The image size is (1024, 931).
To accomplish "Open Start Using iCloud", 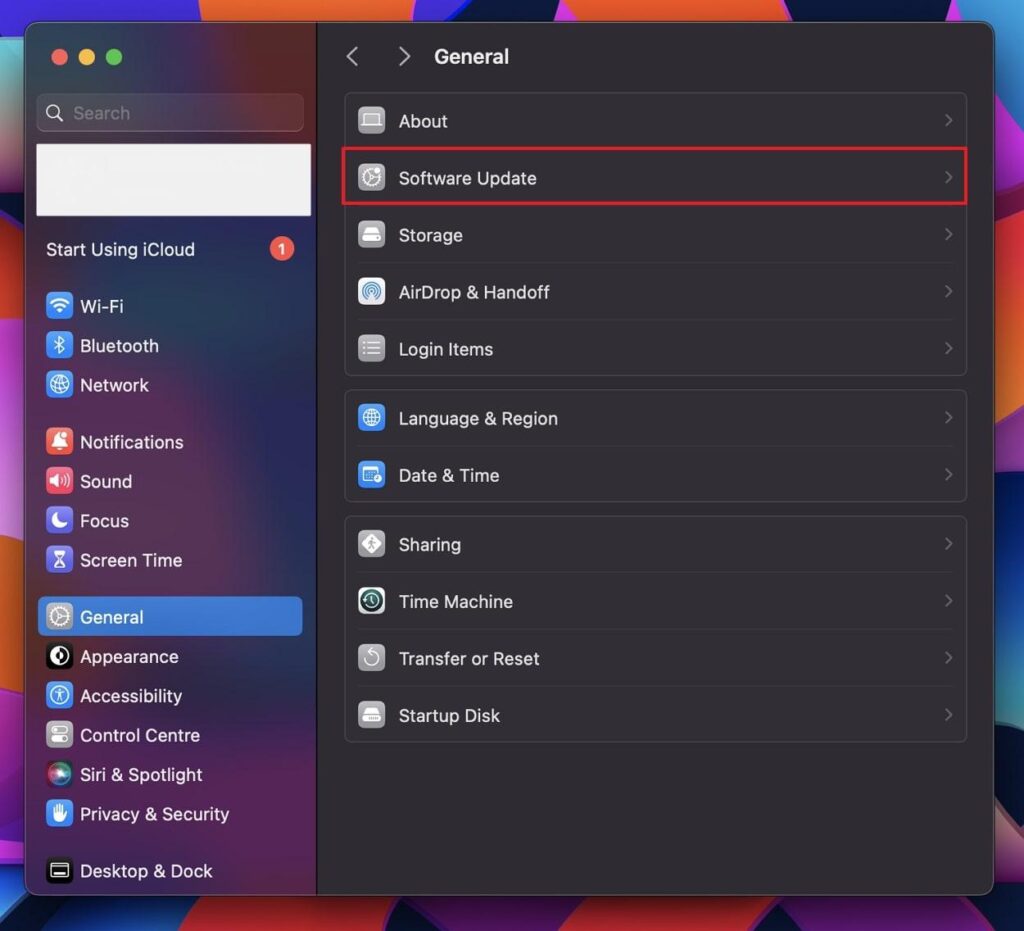I will pyautogui.click(x=120, y=249).
